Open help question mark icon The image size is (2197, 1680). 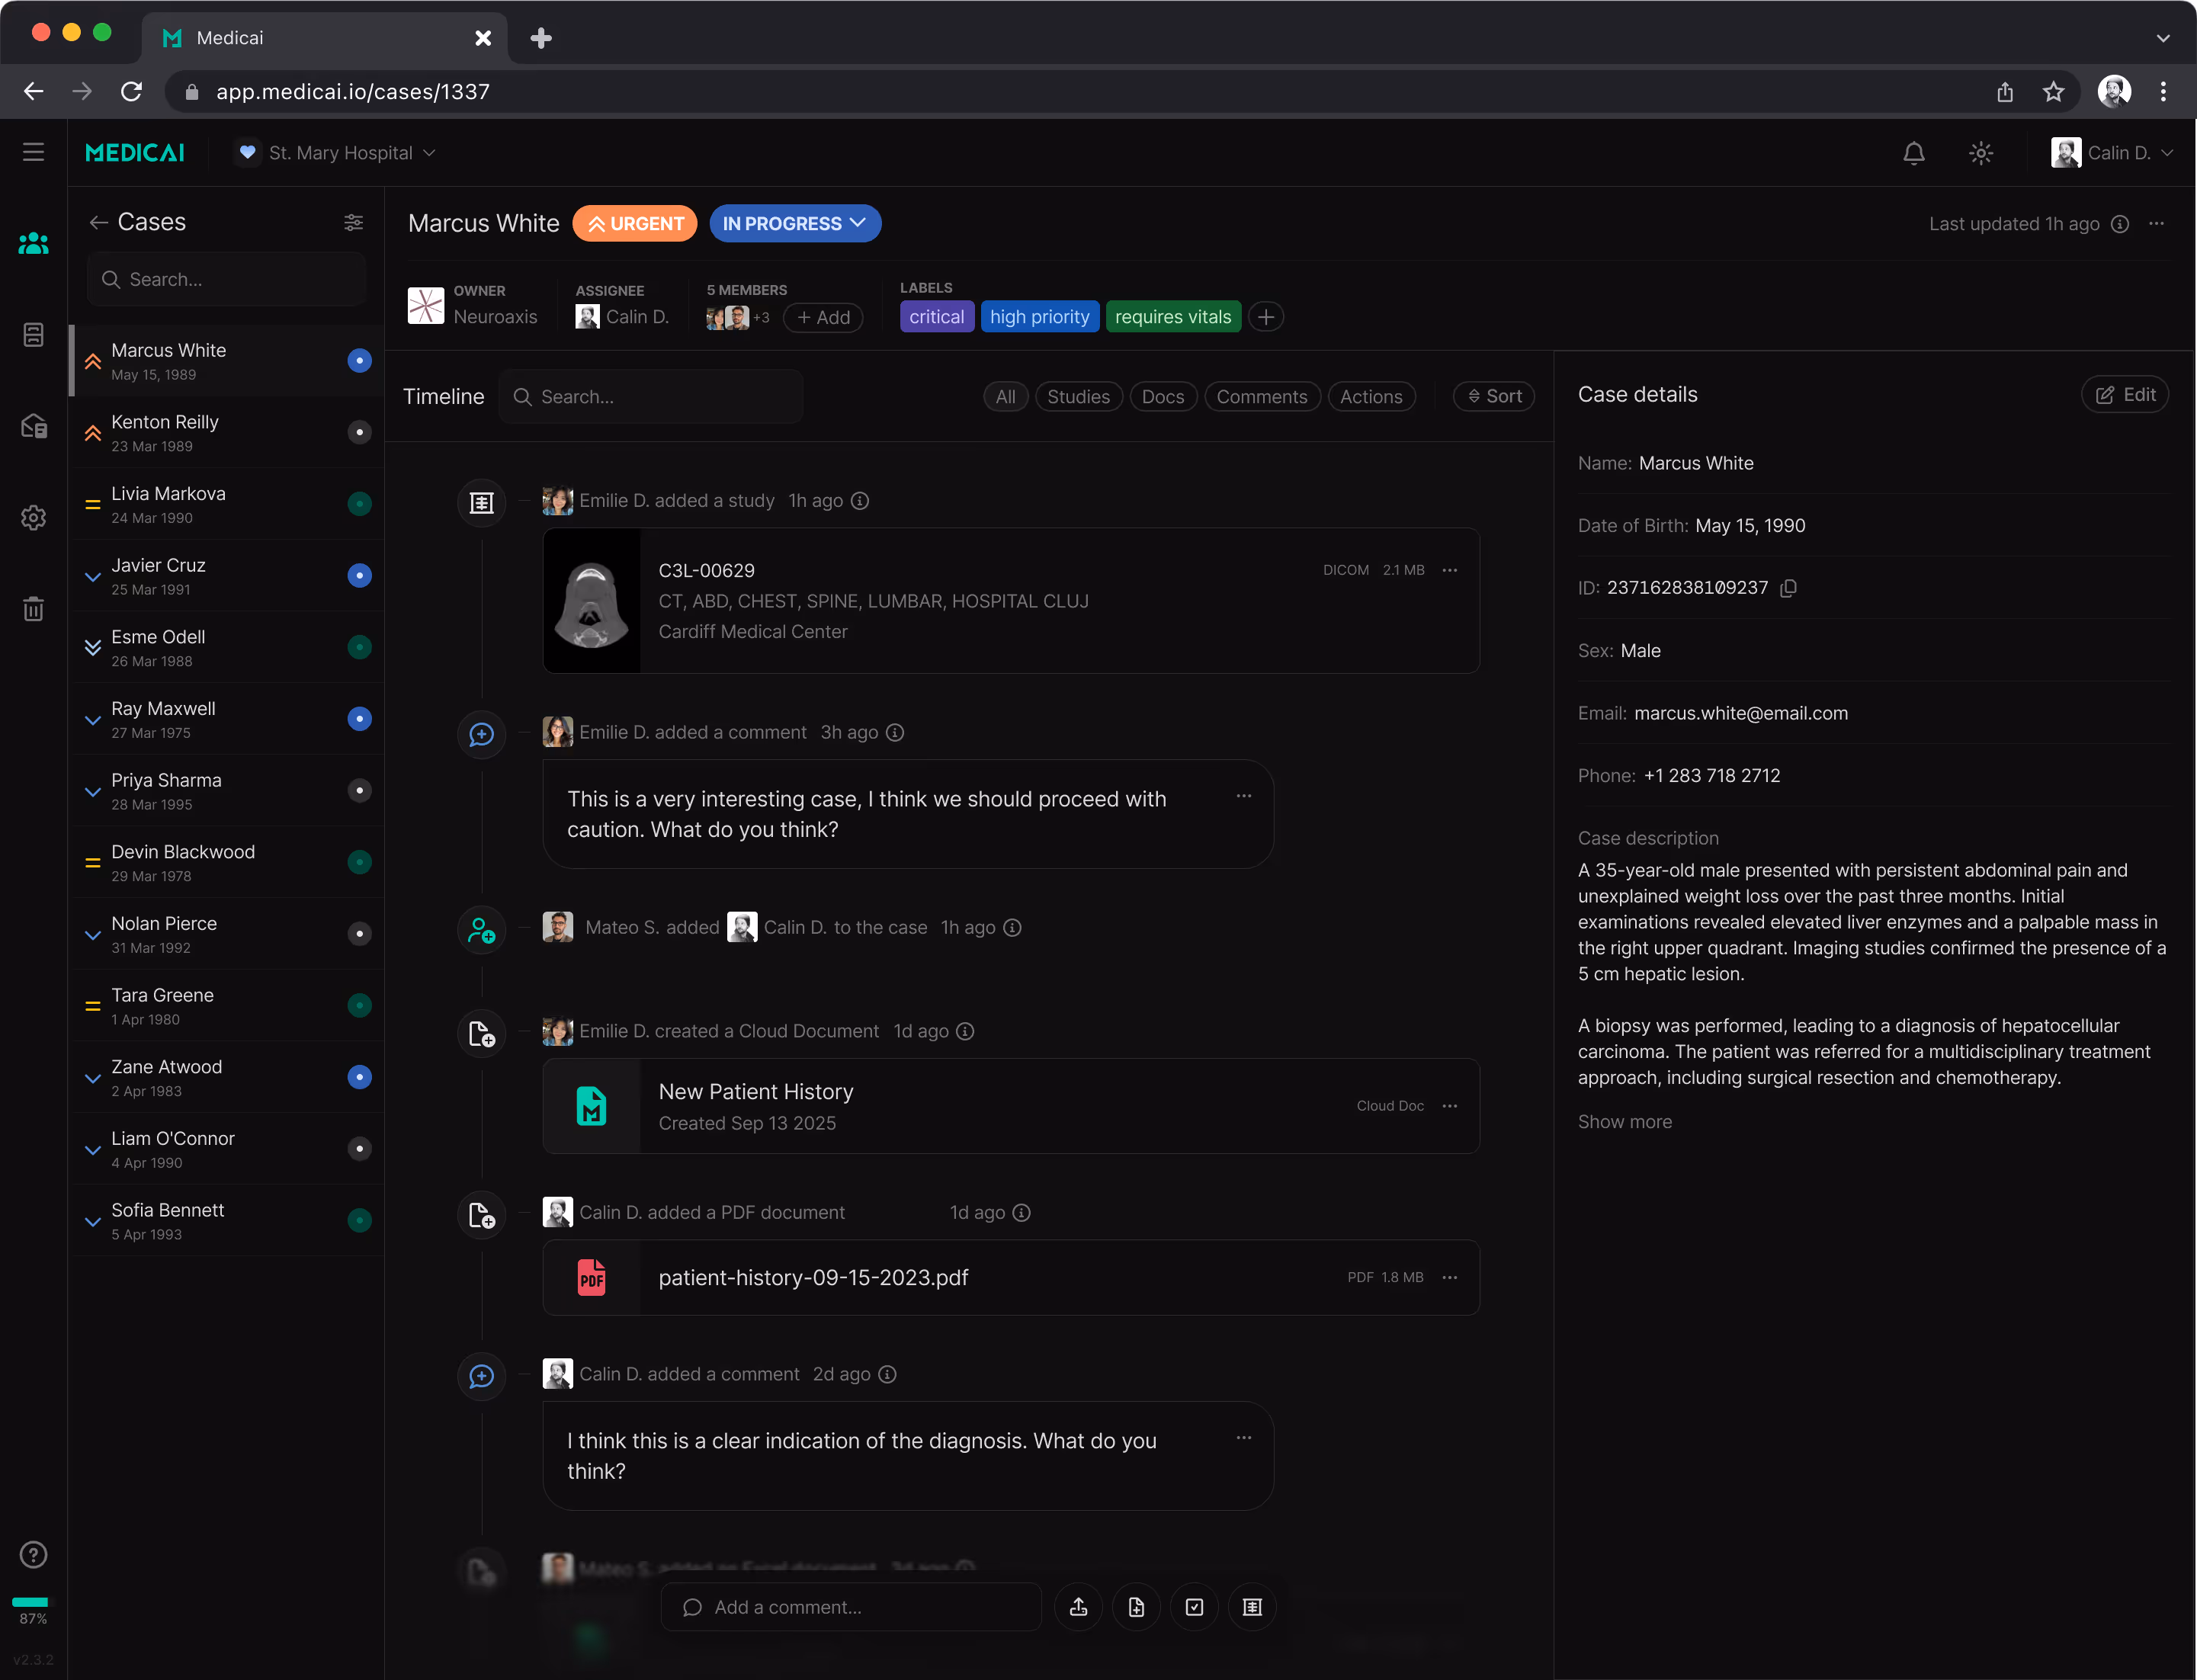click(33, 1555)
